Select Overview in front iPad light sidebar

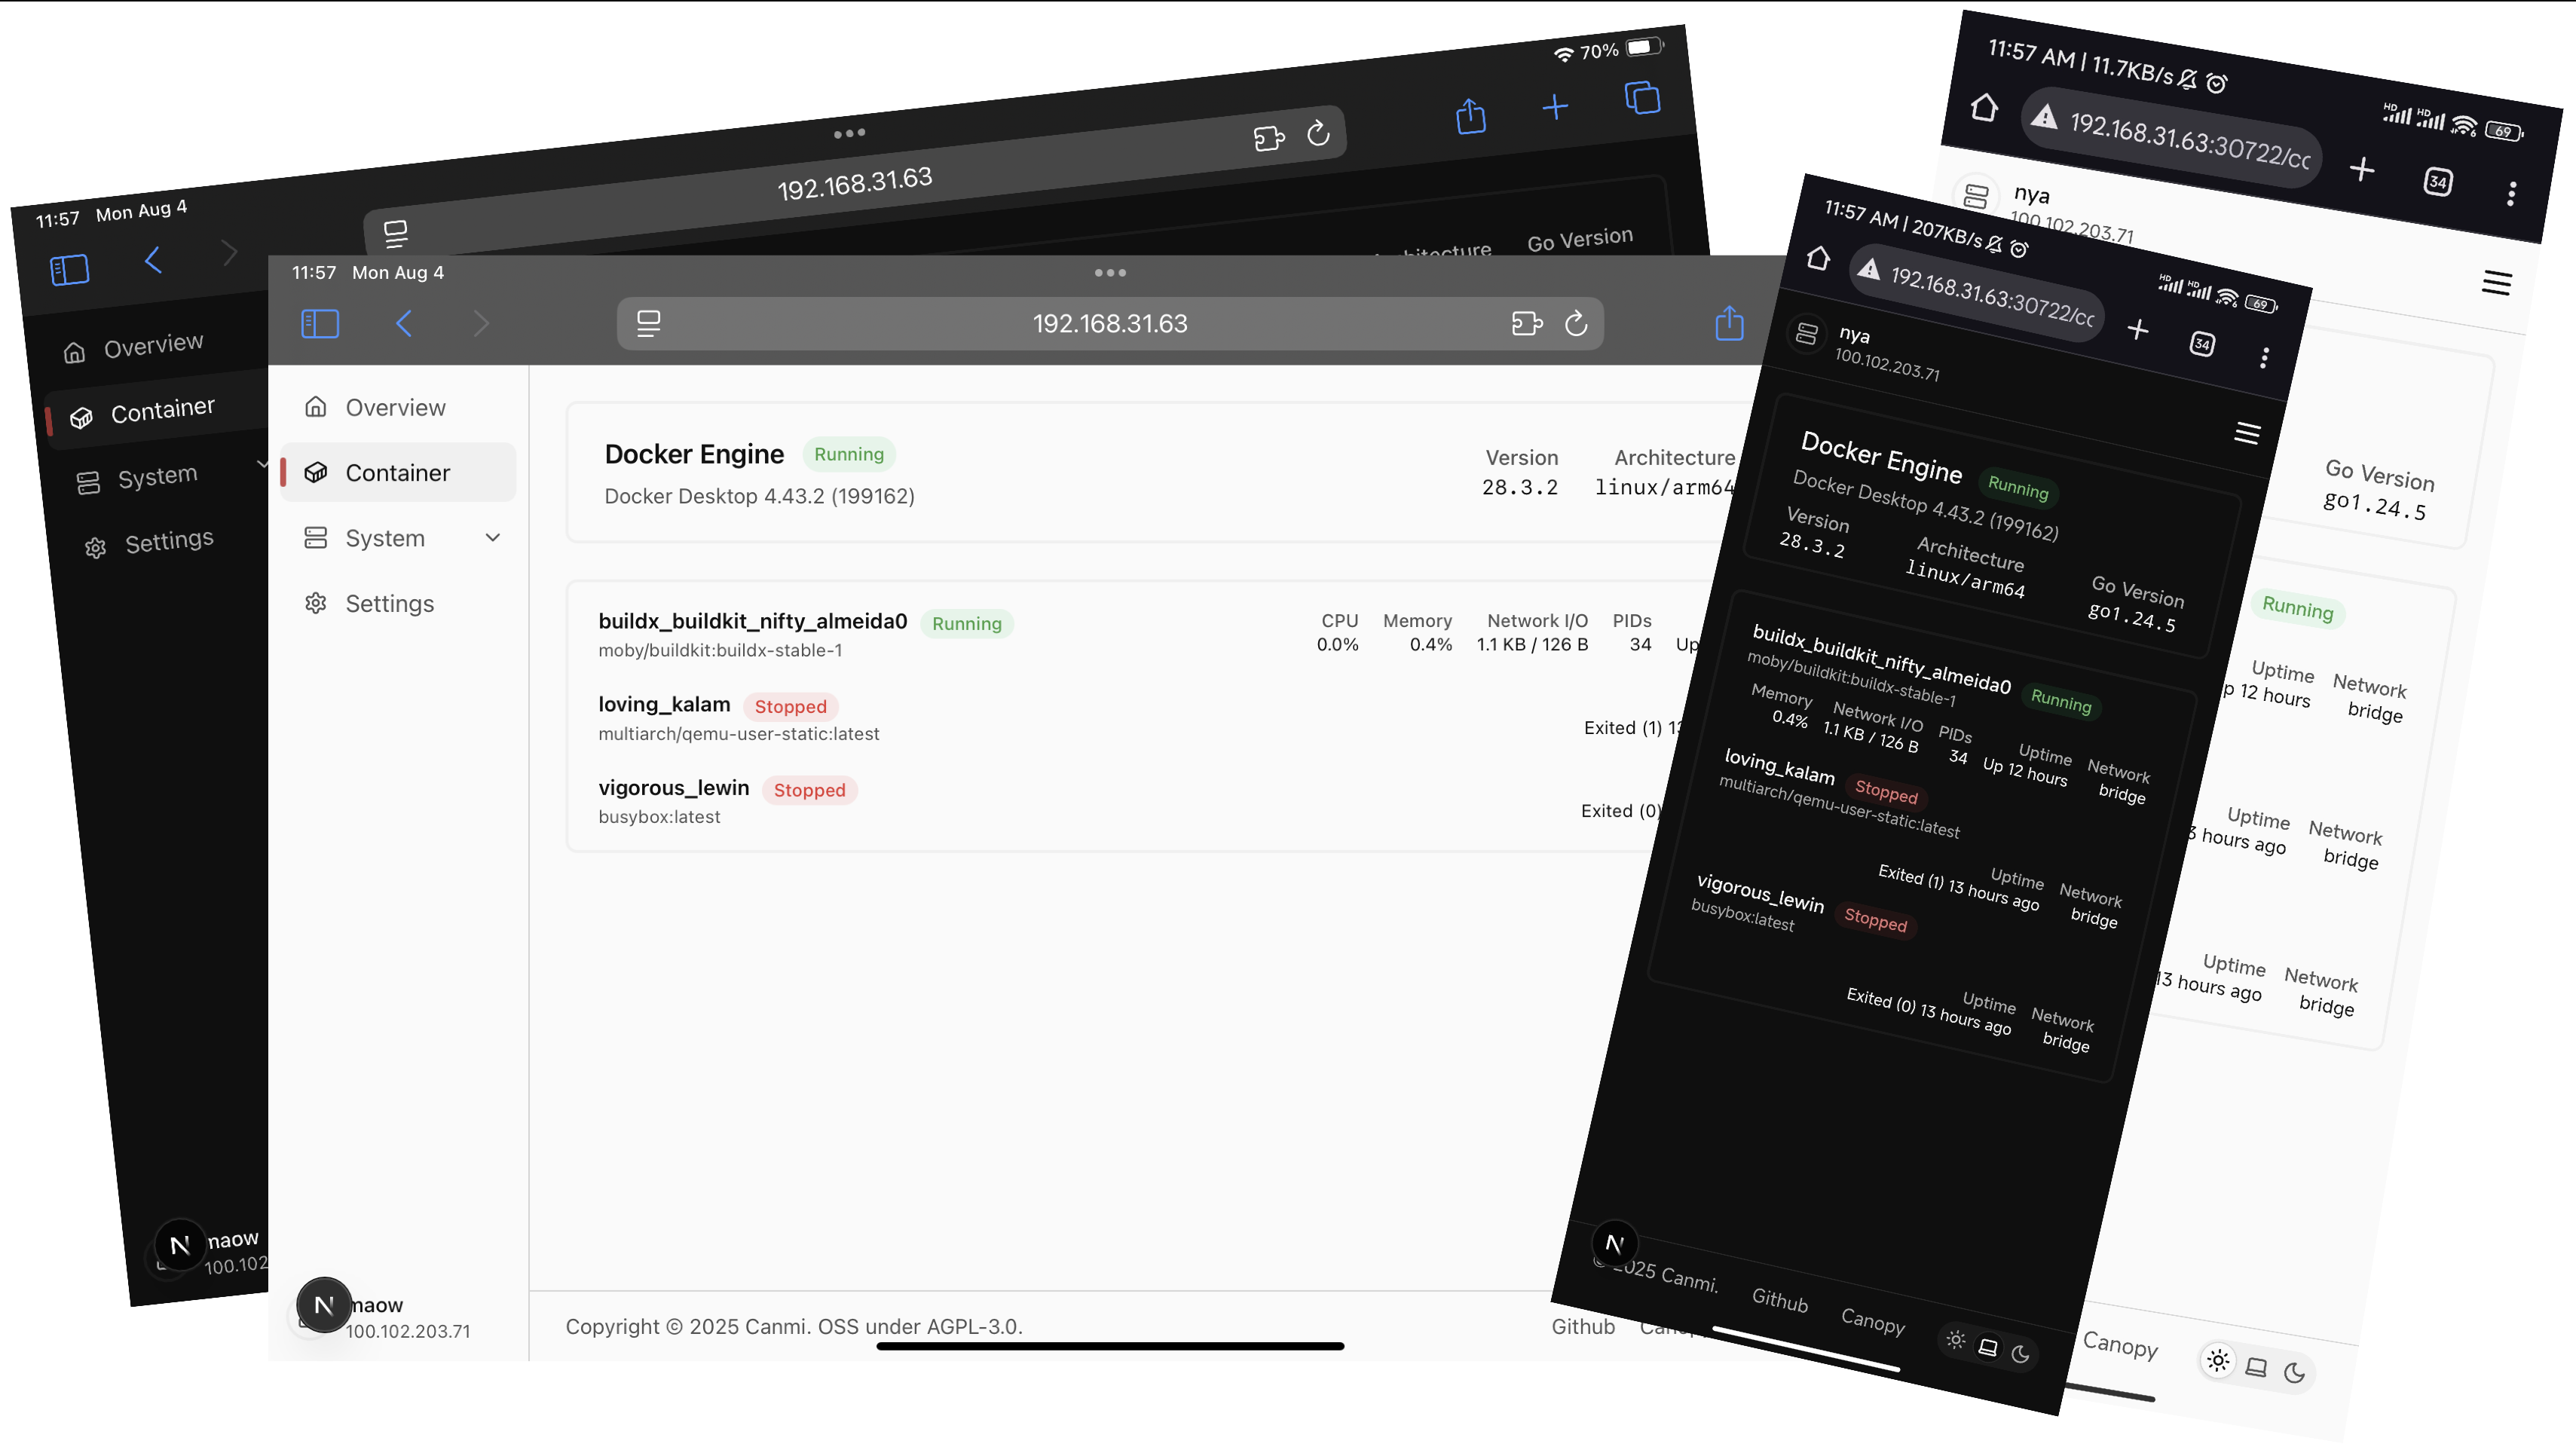pos(395,407)
